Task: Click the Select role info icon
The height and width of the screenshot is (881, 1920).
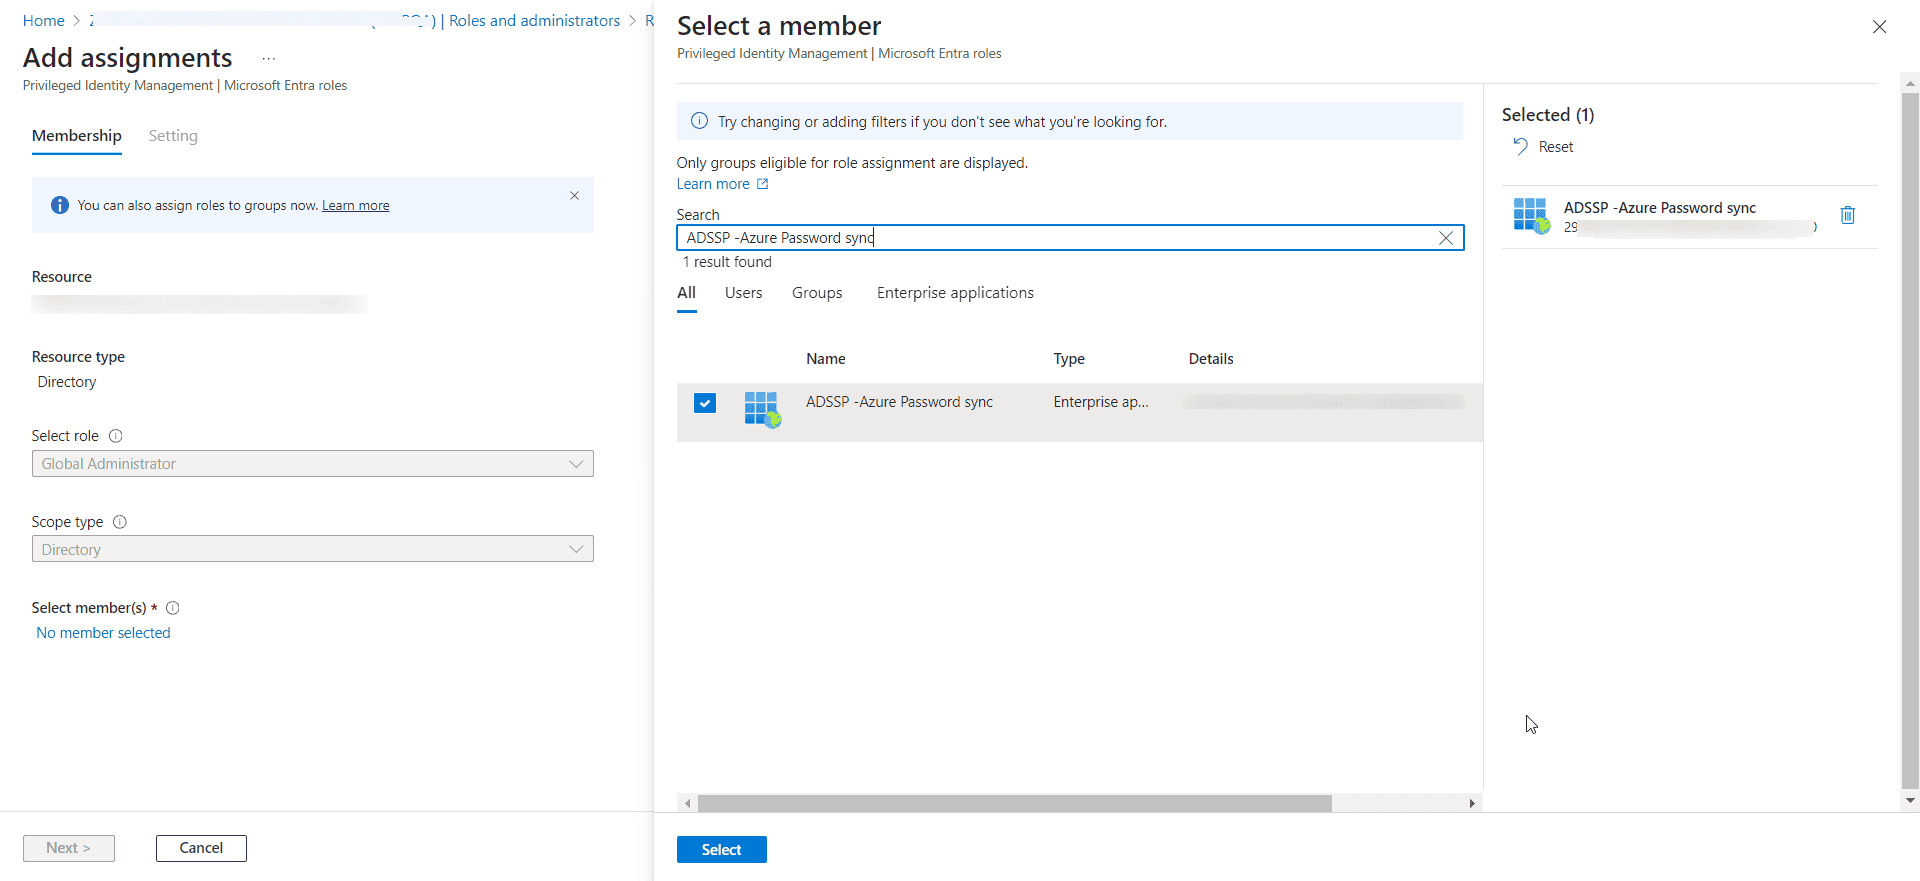Action: [116, 436]
